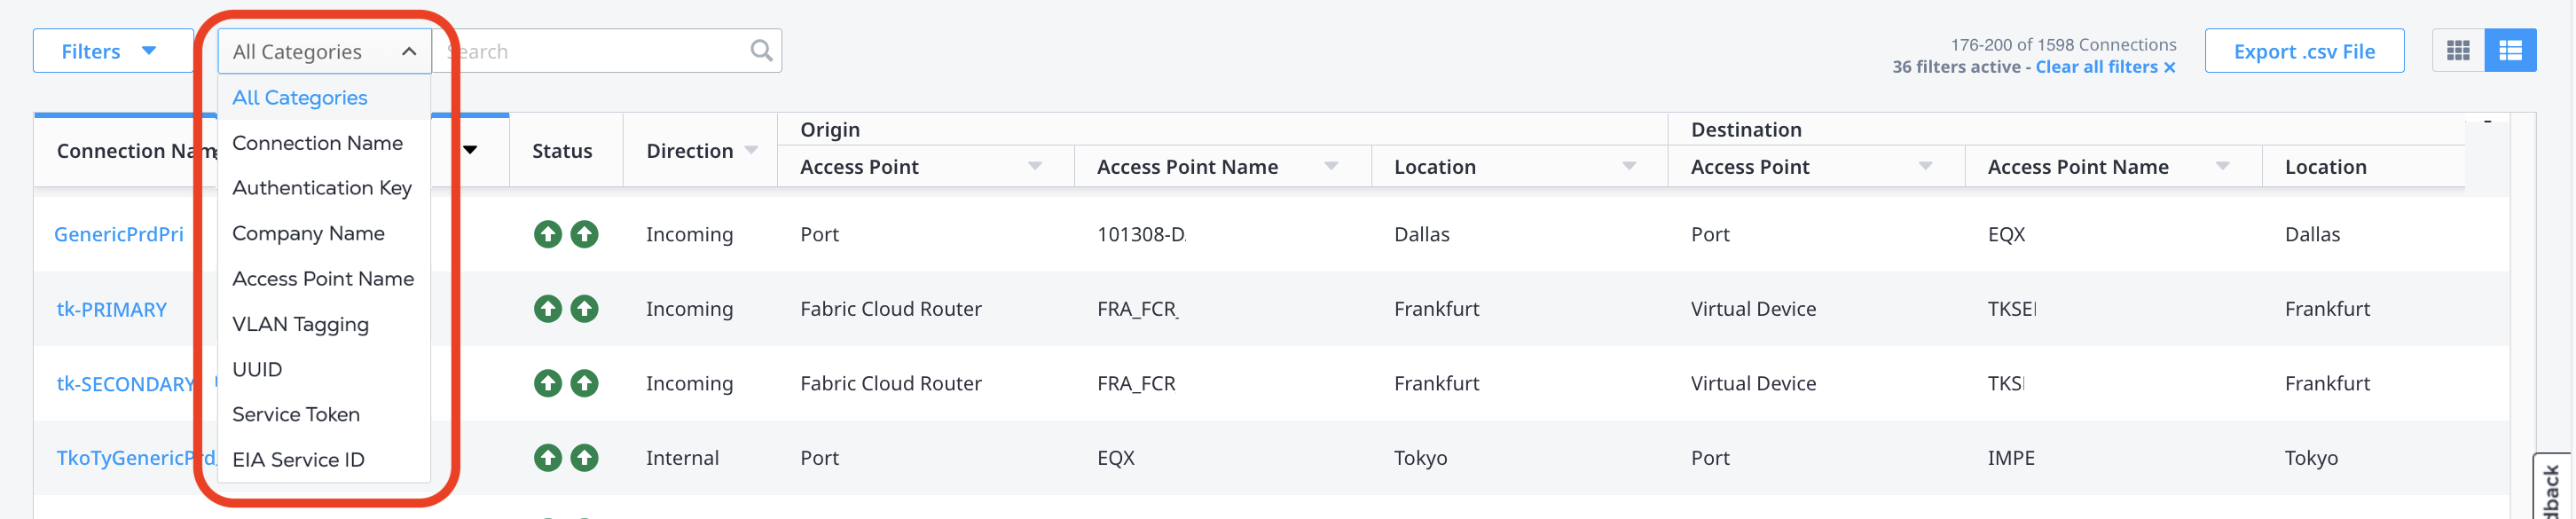Click second green status arrow for tk-PRIMARY row
2576x519 pixels.
click(584, 309)
